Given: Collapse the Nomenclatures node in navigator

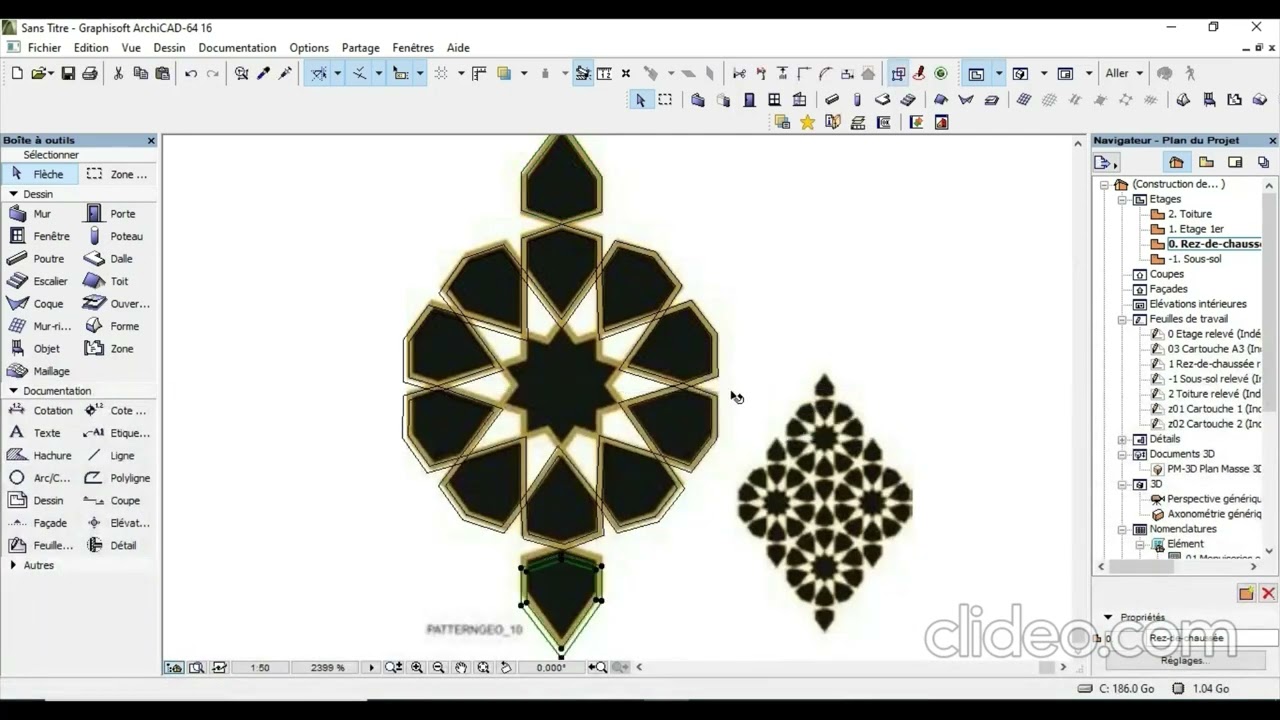Looking at the screenshot, I should coord(1122,529).
